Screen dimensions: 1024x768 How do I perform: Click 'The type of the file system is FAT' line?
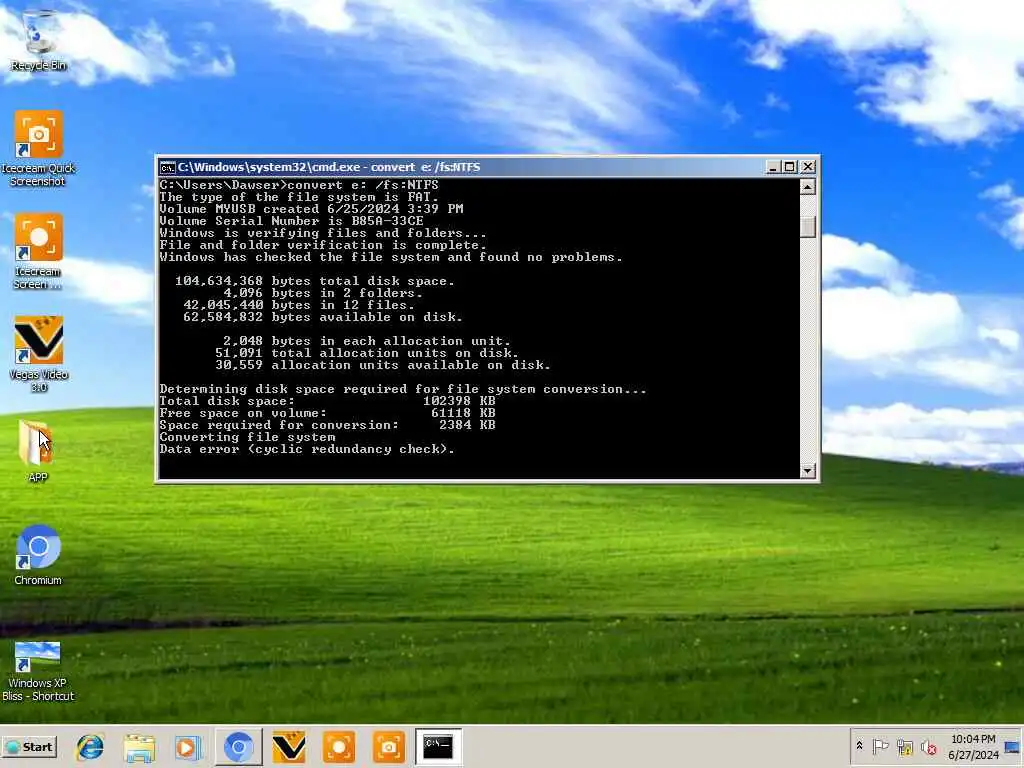[299, 197]
